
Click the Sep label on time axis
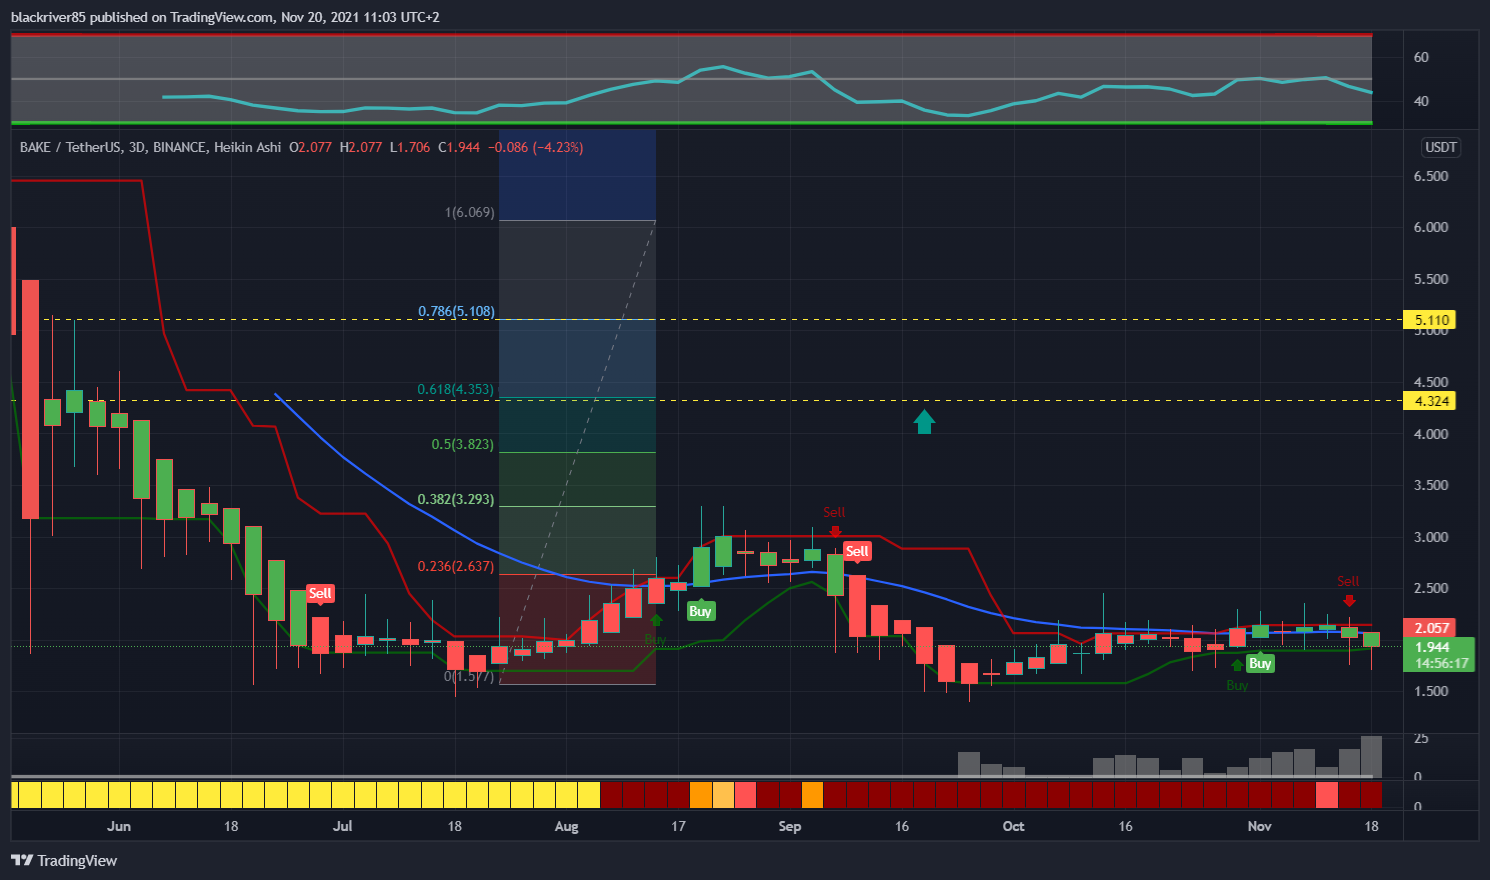point(790,826)
